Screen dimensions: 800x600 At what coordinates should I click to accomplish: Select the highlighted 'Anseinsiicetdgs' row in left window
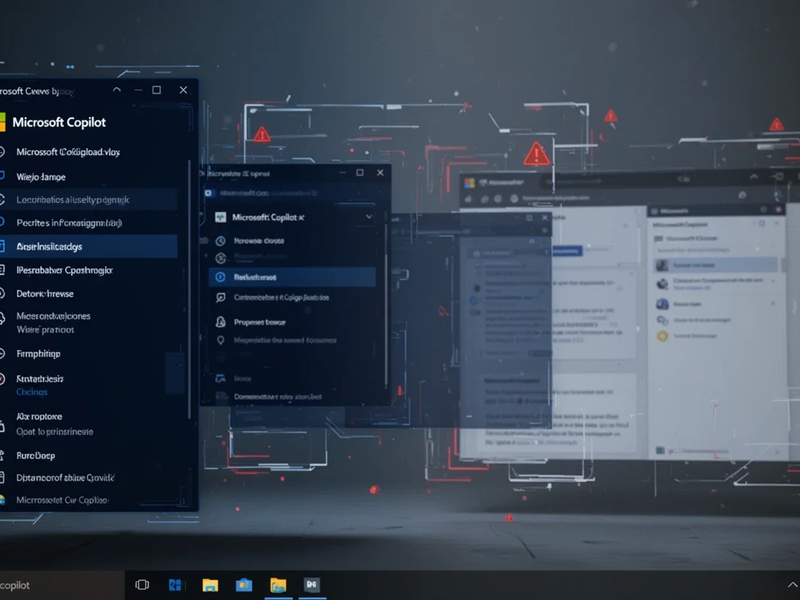(89, 246)
